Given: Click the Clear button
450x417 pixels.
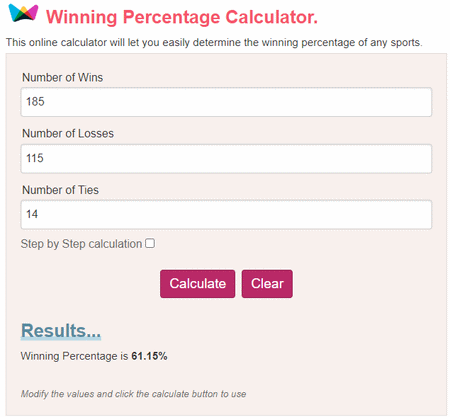Looking at the screenshot, I should [x=267, y=284].
